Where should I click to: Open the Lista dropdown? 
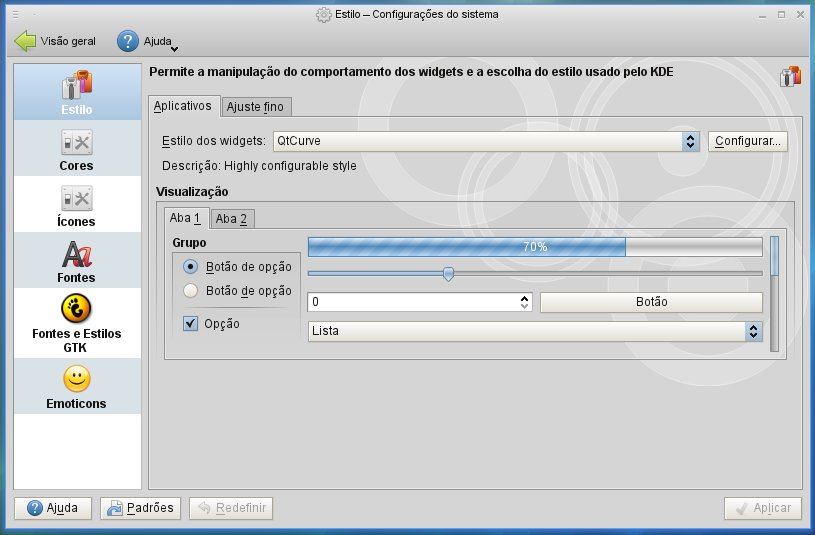tap(535, 331)
